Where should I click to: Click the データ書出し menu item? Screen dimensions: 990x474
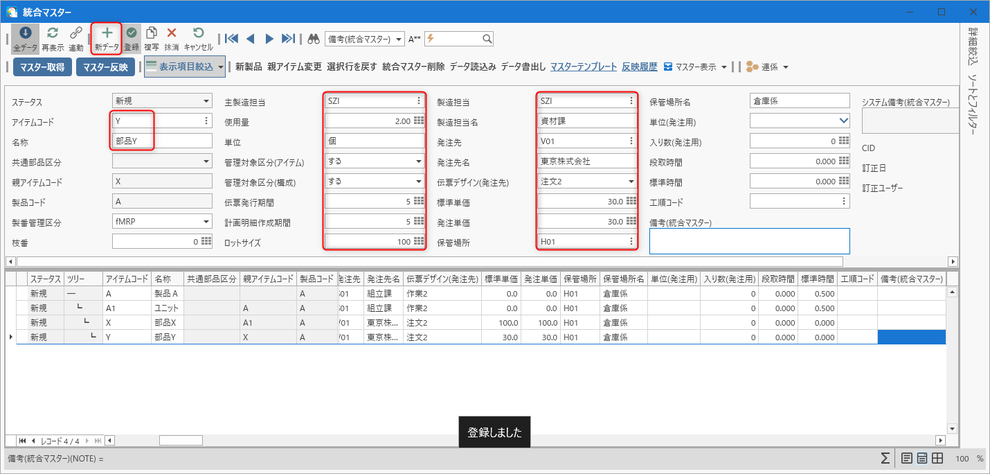pyautogui.click(x=523, y=66)
